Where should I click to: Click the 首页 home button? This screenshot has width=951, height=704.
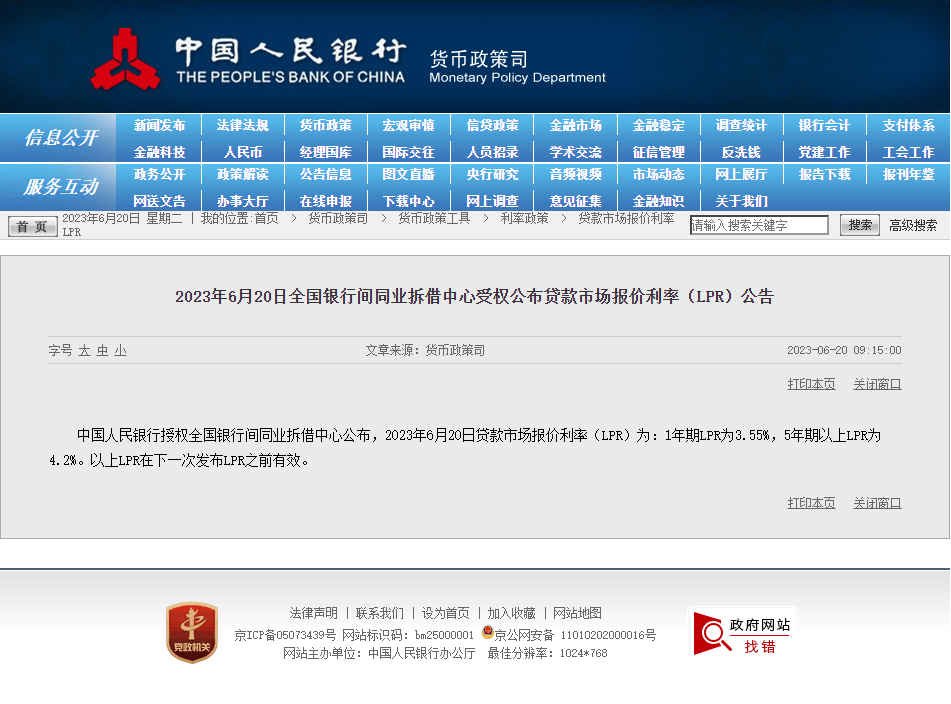32,227
